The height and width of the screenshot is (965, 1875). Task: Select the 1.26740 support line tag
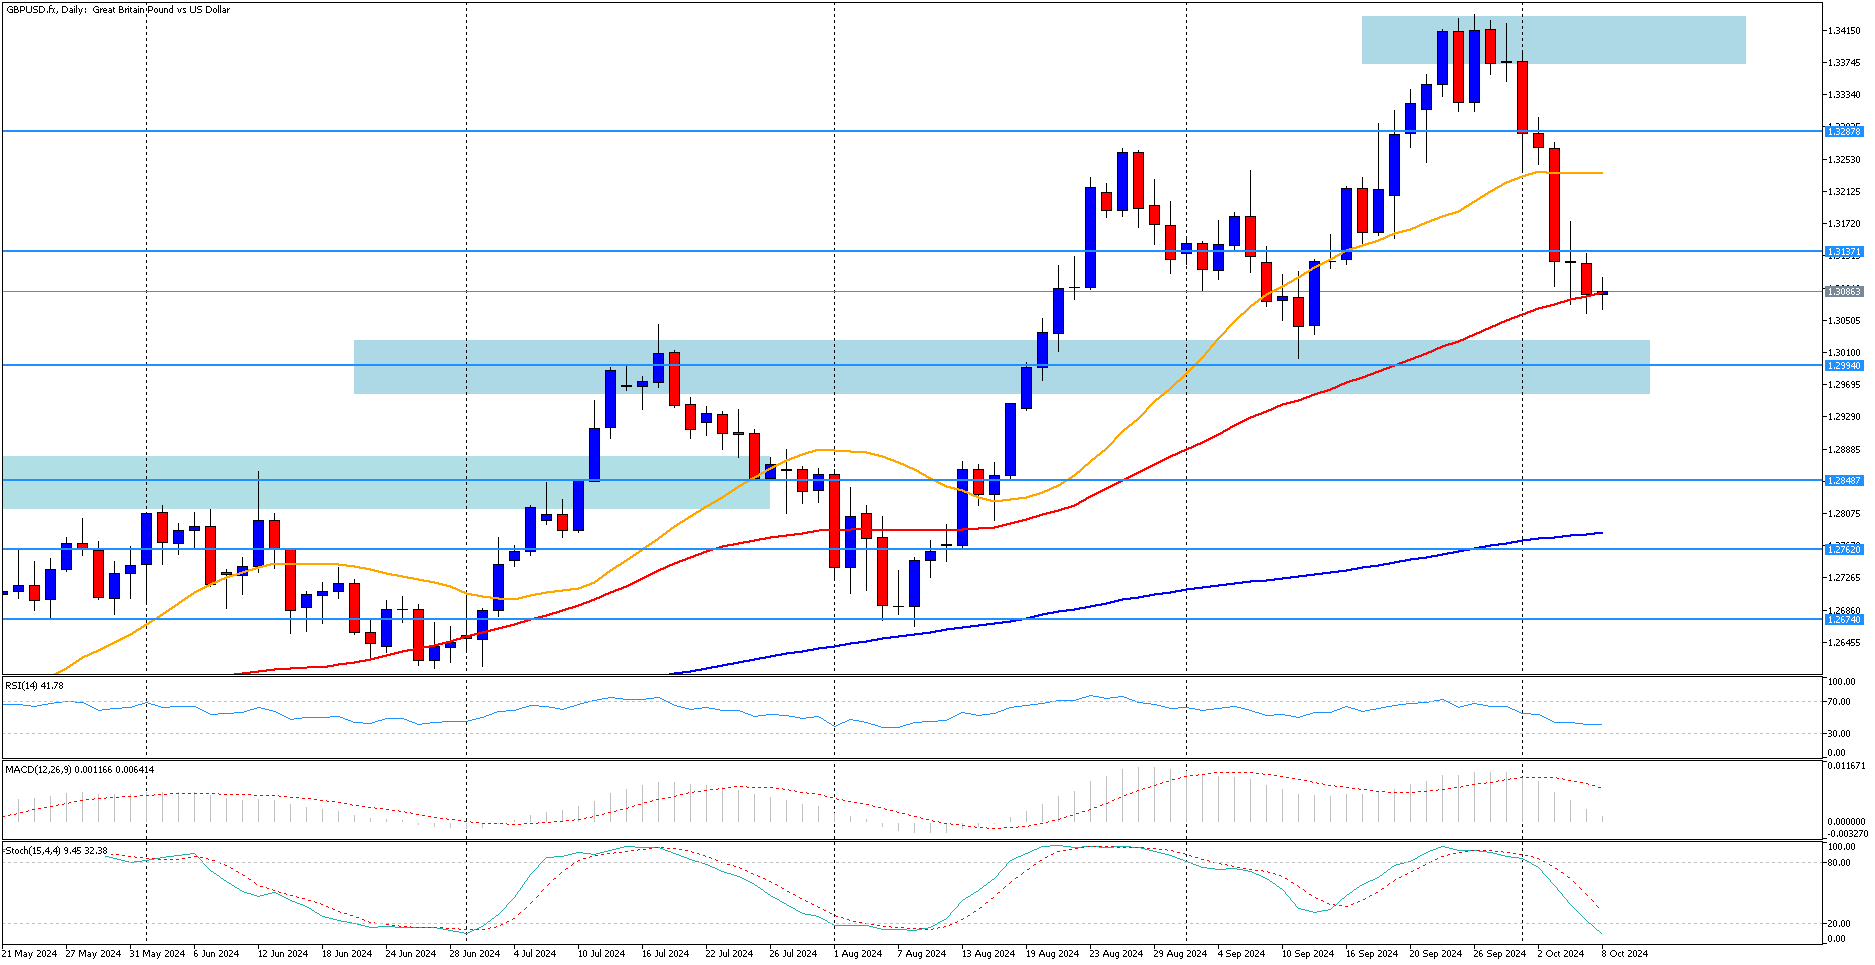point(1843,619)
